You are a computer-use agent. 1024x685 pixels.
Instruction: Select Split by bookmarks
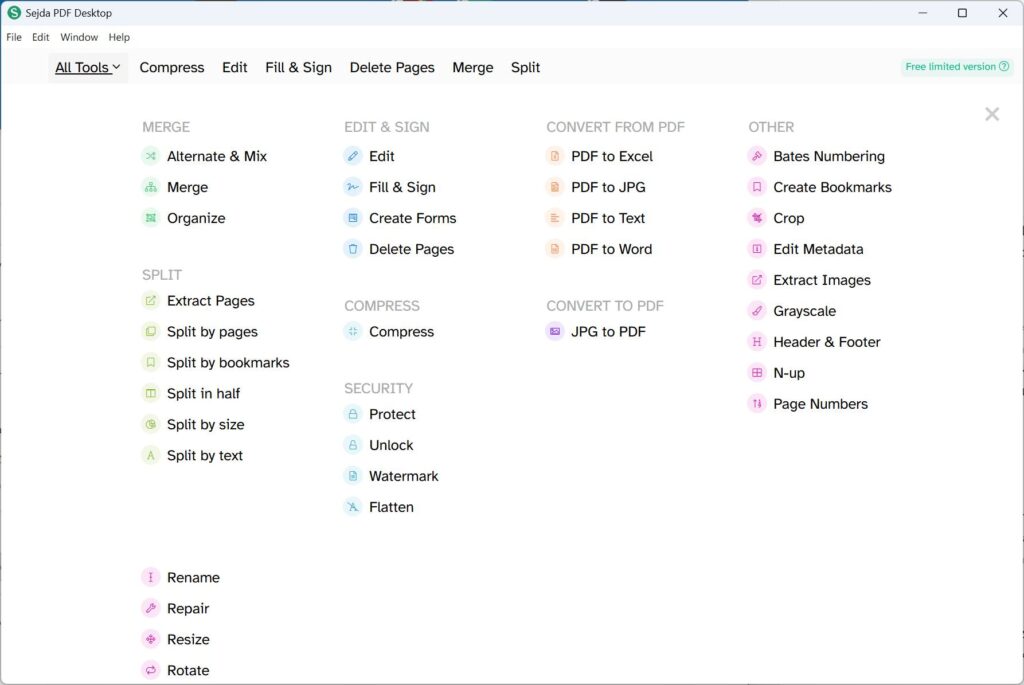229,362
